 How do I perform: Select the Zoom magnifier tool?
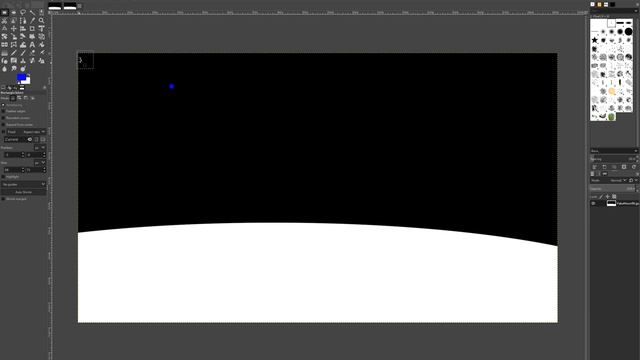pos(41,20)
